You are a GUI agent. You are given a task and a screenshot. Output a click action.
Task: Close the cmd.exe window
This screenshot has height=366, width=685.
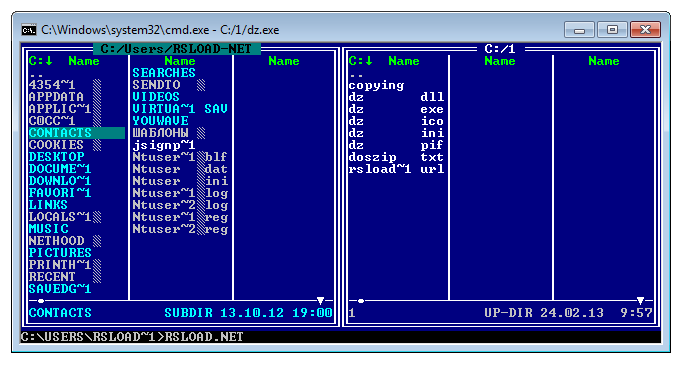[645, 30]
